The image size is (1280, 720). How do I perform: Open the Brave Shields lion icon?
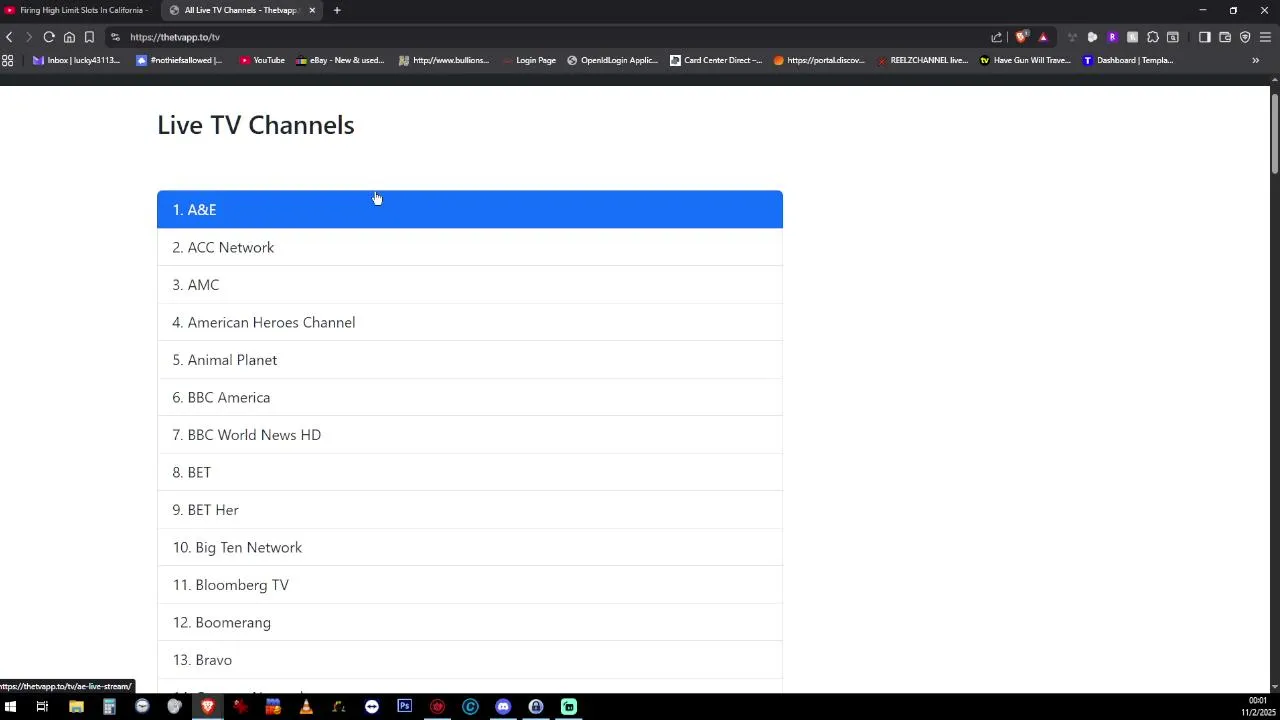[1021, 37]
